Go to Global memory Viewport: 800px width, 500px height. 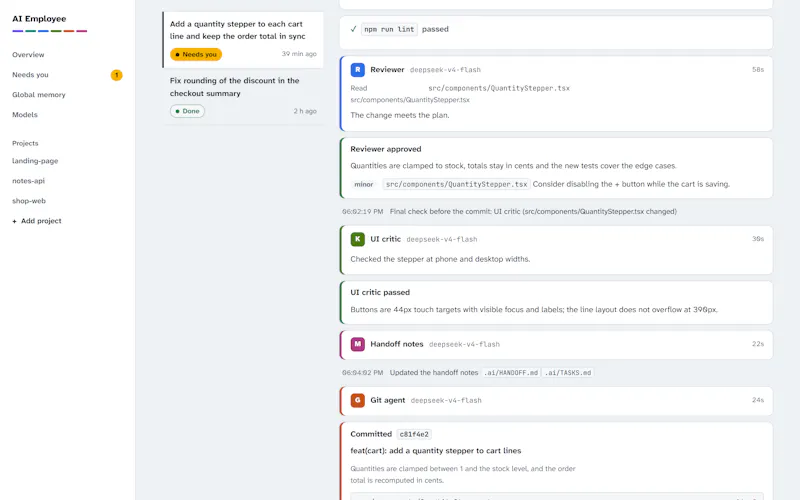[x=39, y=94]
